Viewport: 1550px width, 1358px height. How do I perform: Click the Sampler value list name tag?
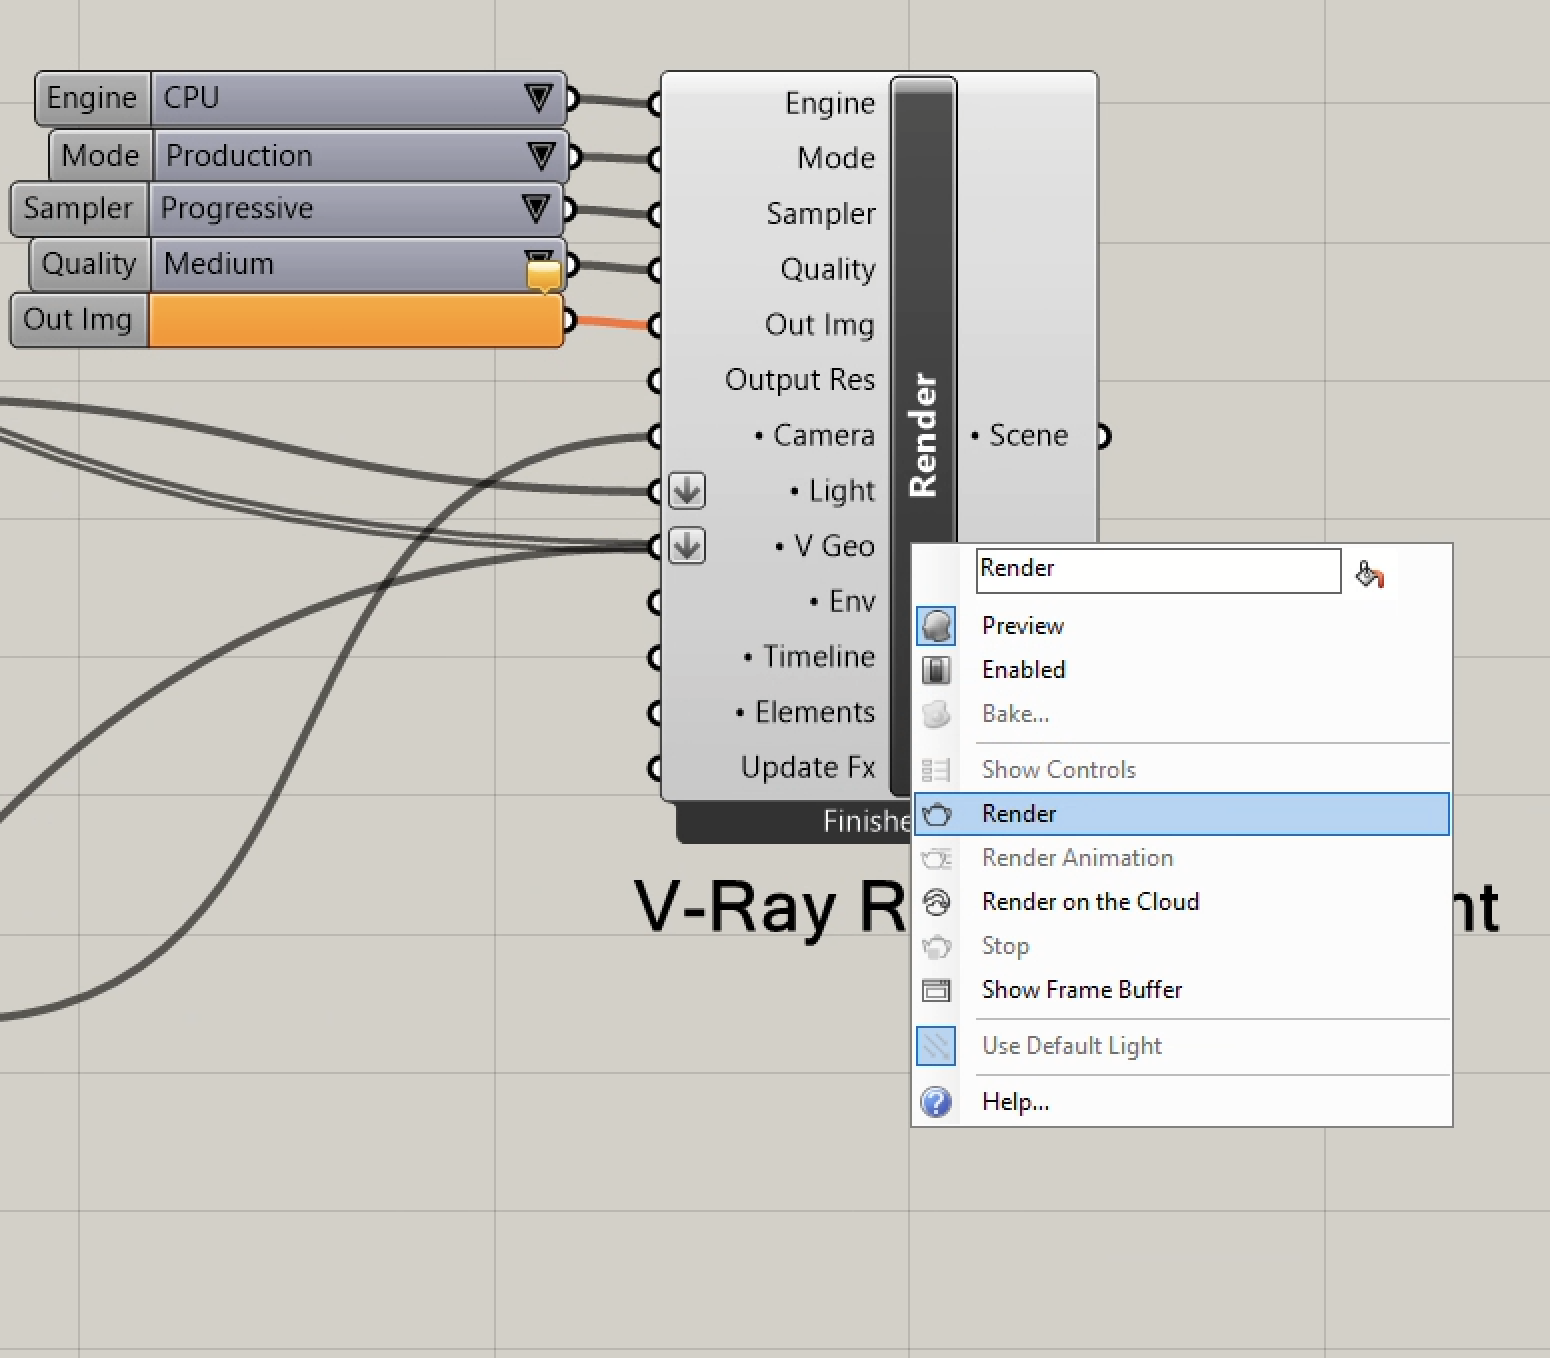pyautogui.click(x=78, y=209)
